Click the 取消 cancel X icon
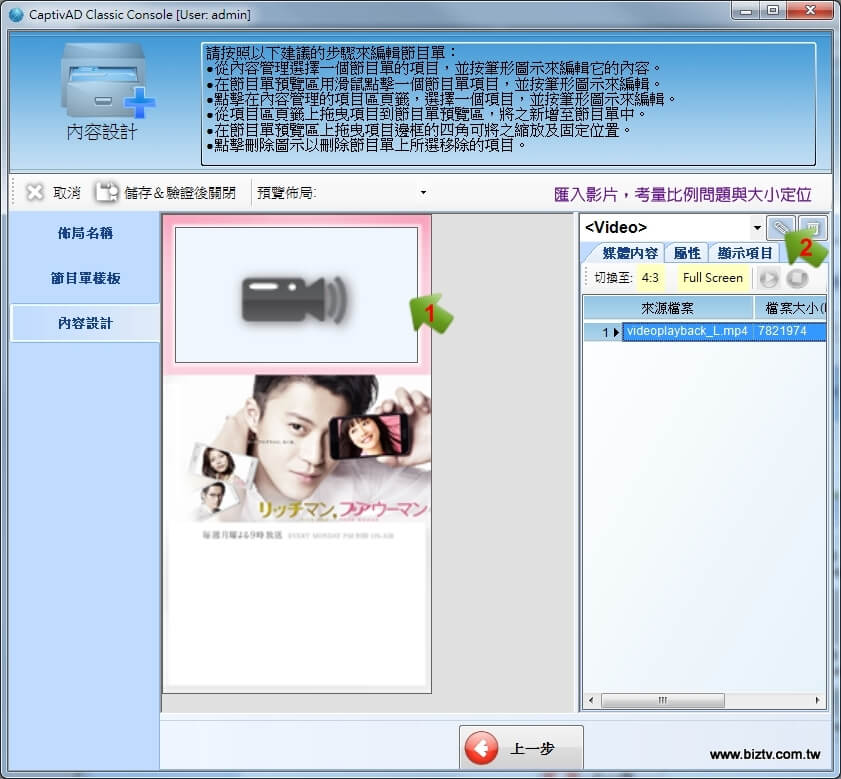841x779 pixels. click(x=35, y=192)
